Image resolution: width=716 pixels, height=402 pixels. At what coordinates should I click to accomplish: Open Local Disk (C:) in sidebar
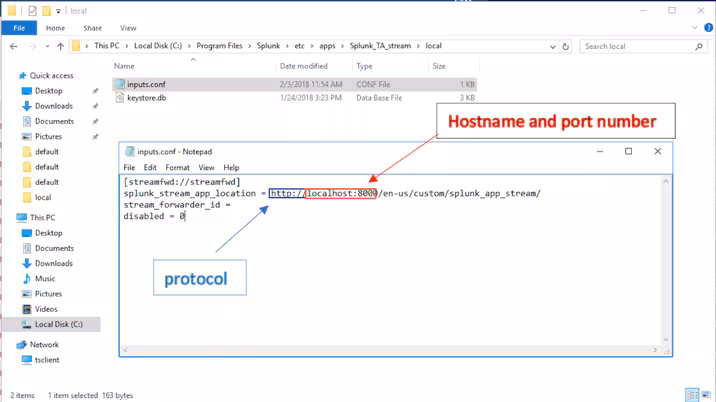pyautogui.click(x=58, y=325)
